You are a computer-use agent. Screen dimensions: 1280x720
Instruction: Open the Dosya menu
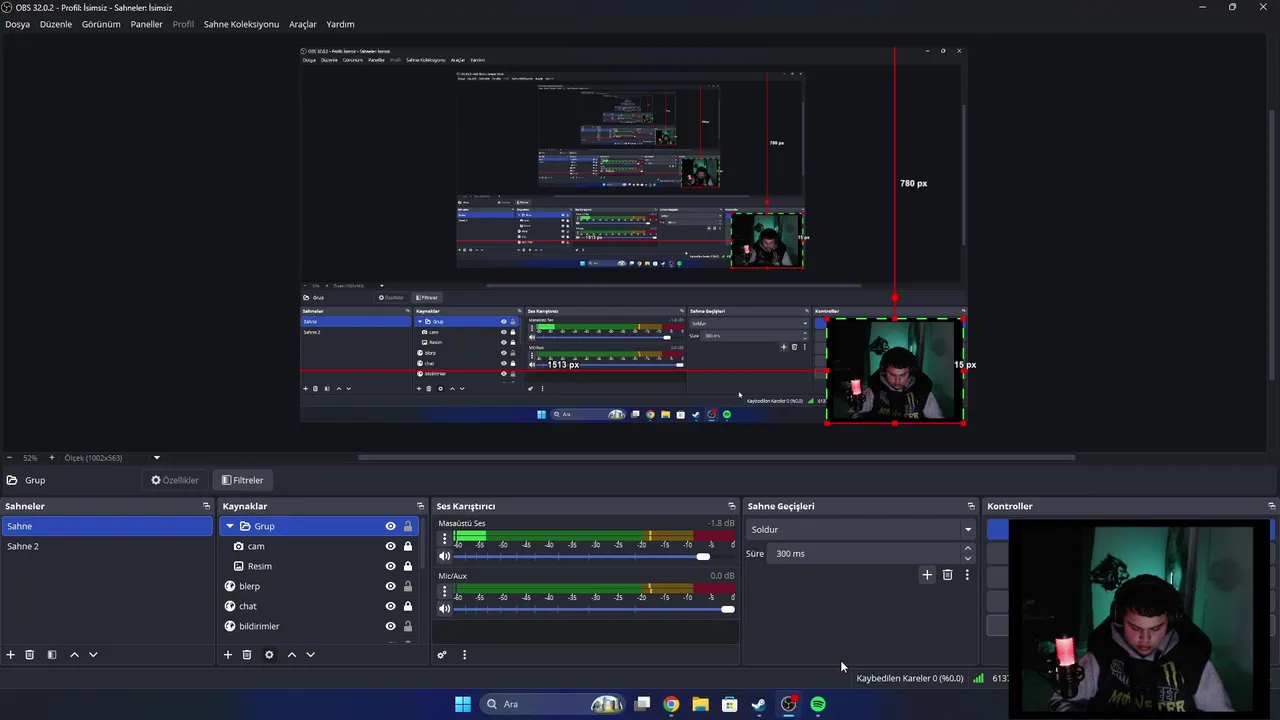[x=17, y=24]
